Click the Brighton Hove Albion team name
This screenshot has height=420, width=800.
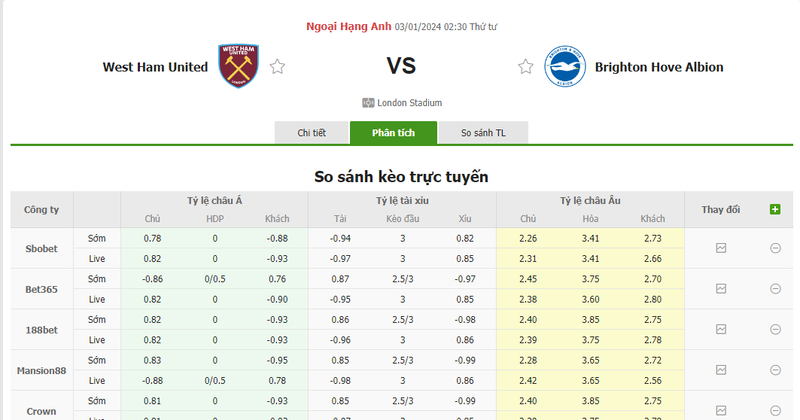point(658,67)
